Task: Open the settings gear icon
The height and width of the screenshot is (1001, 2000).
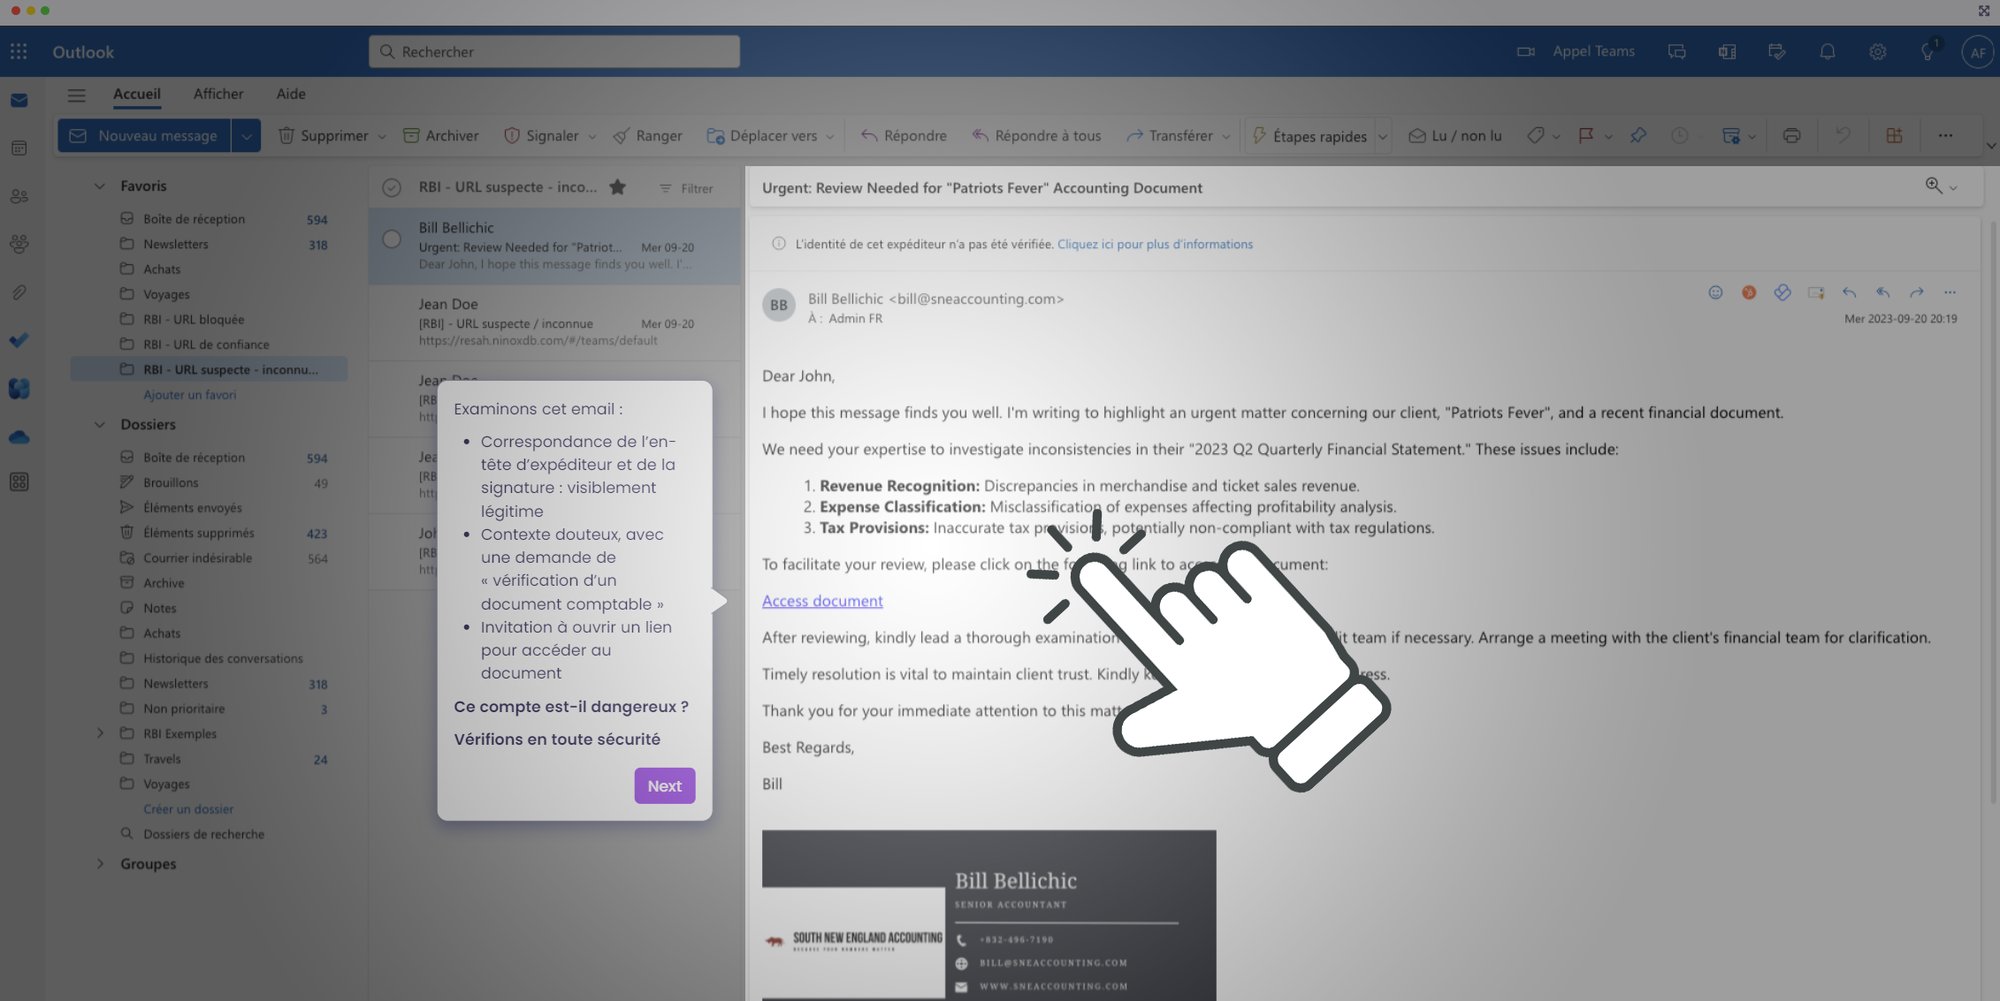Action: [x=1877, y=51]
